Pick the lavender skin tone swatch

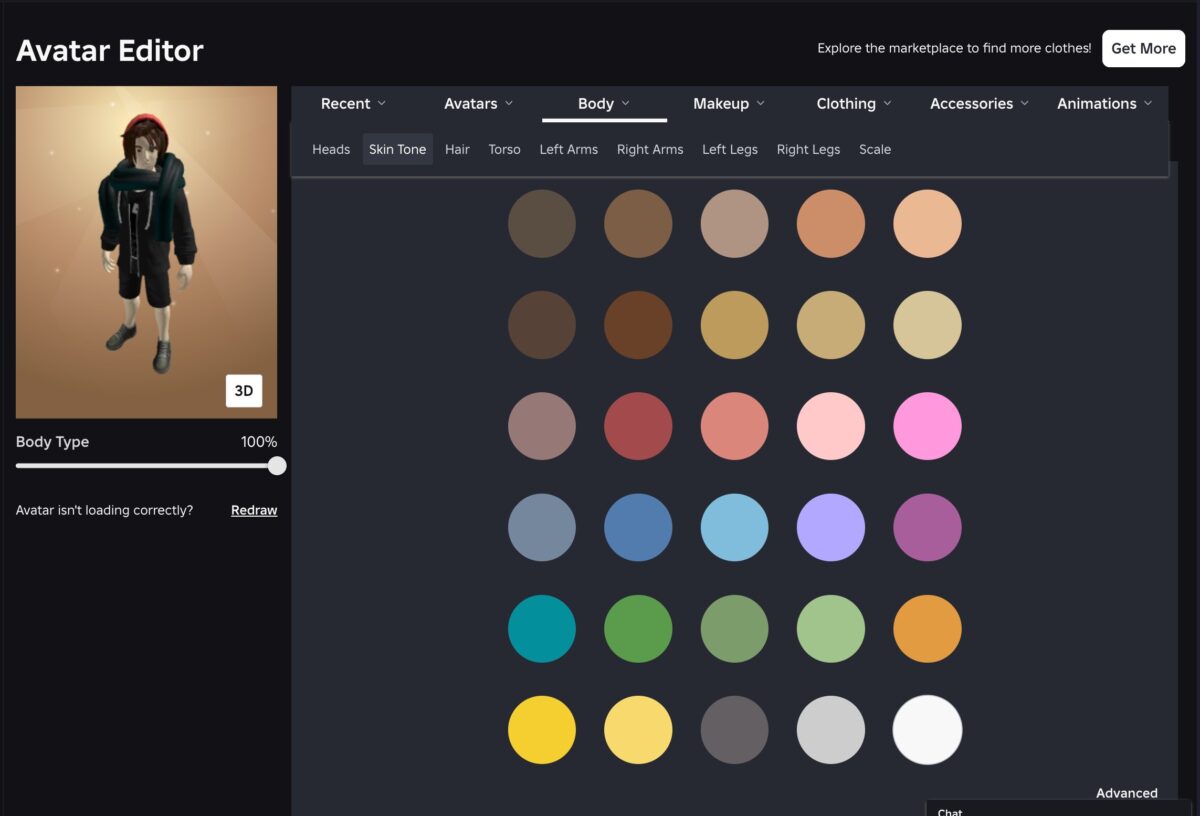click(x=831, y=527)
